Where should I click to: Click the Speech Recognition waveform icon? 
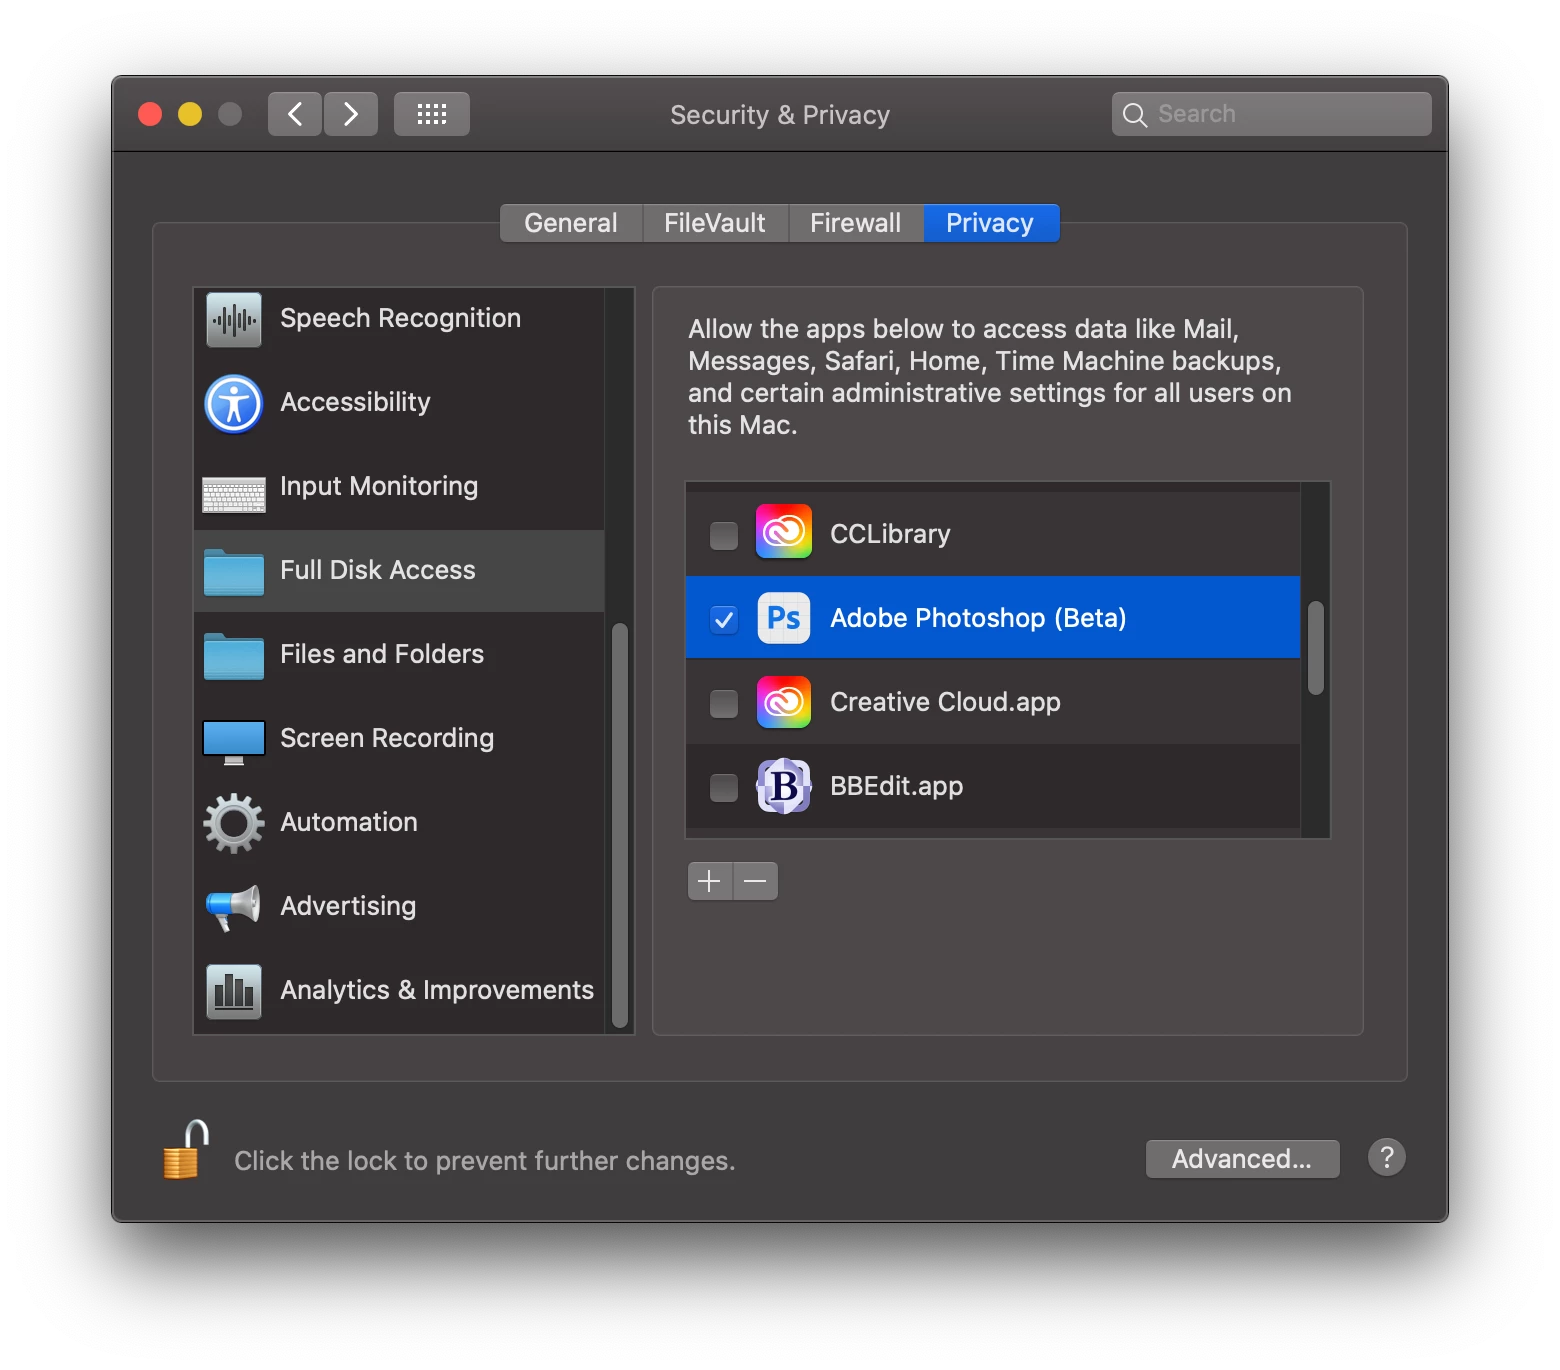234,319
